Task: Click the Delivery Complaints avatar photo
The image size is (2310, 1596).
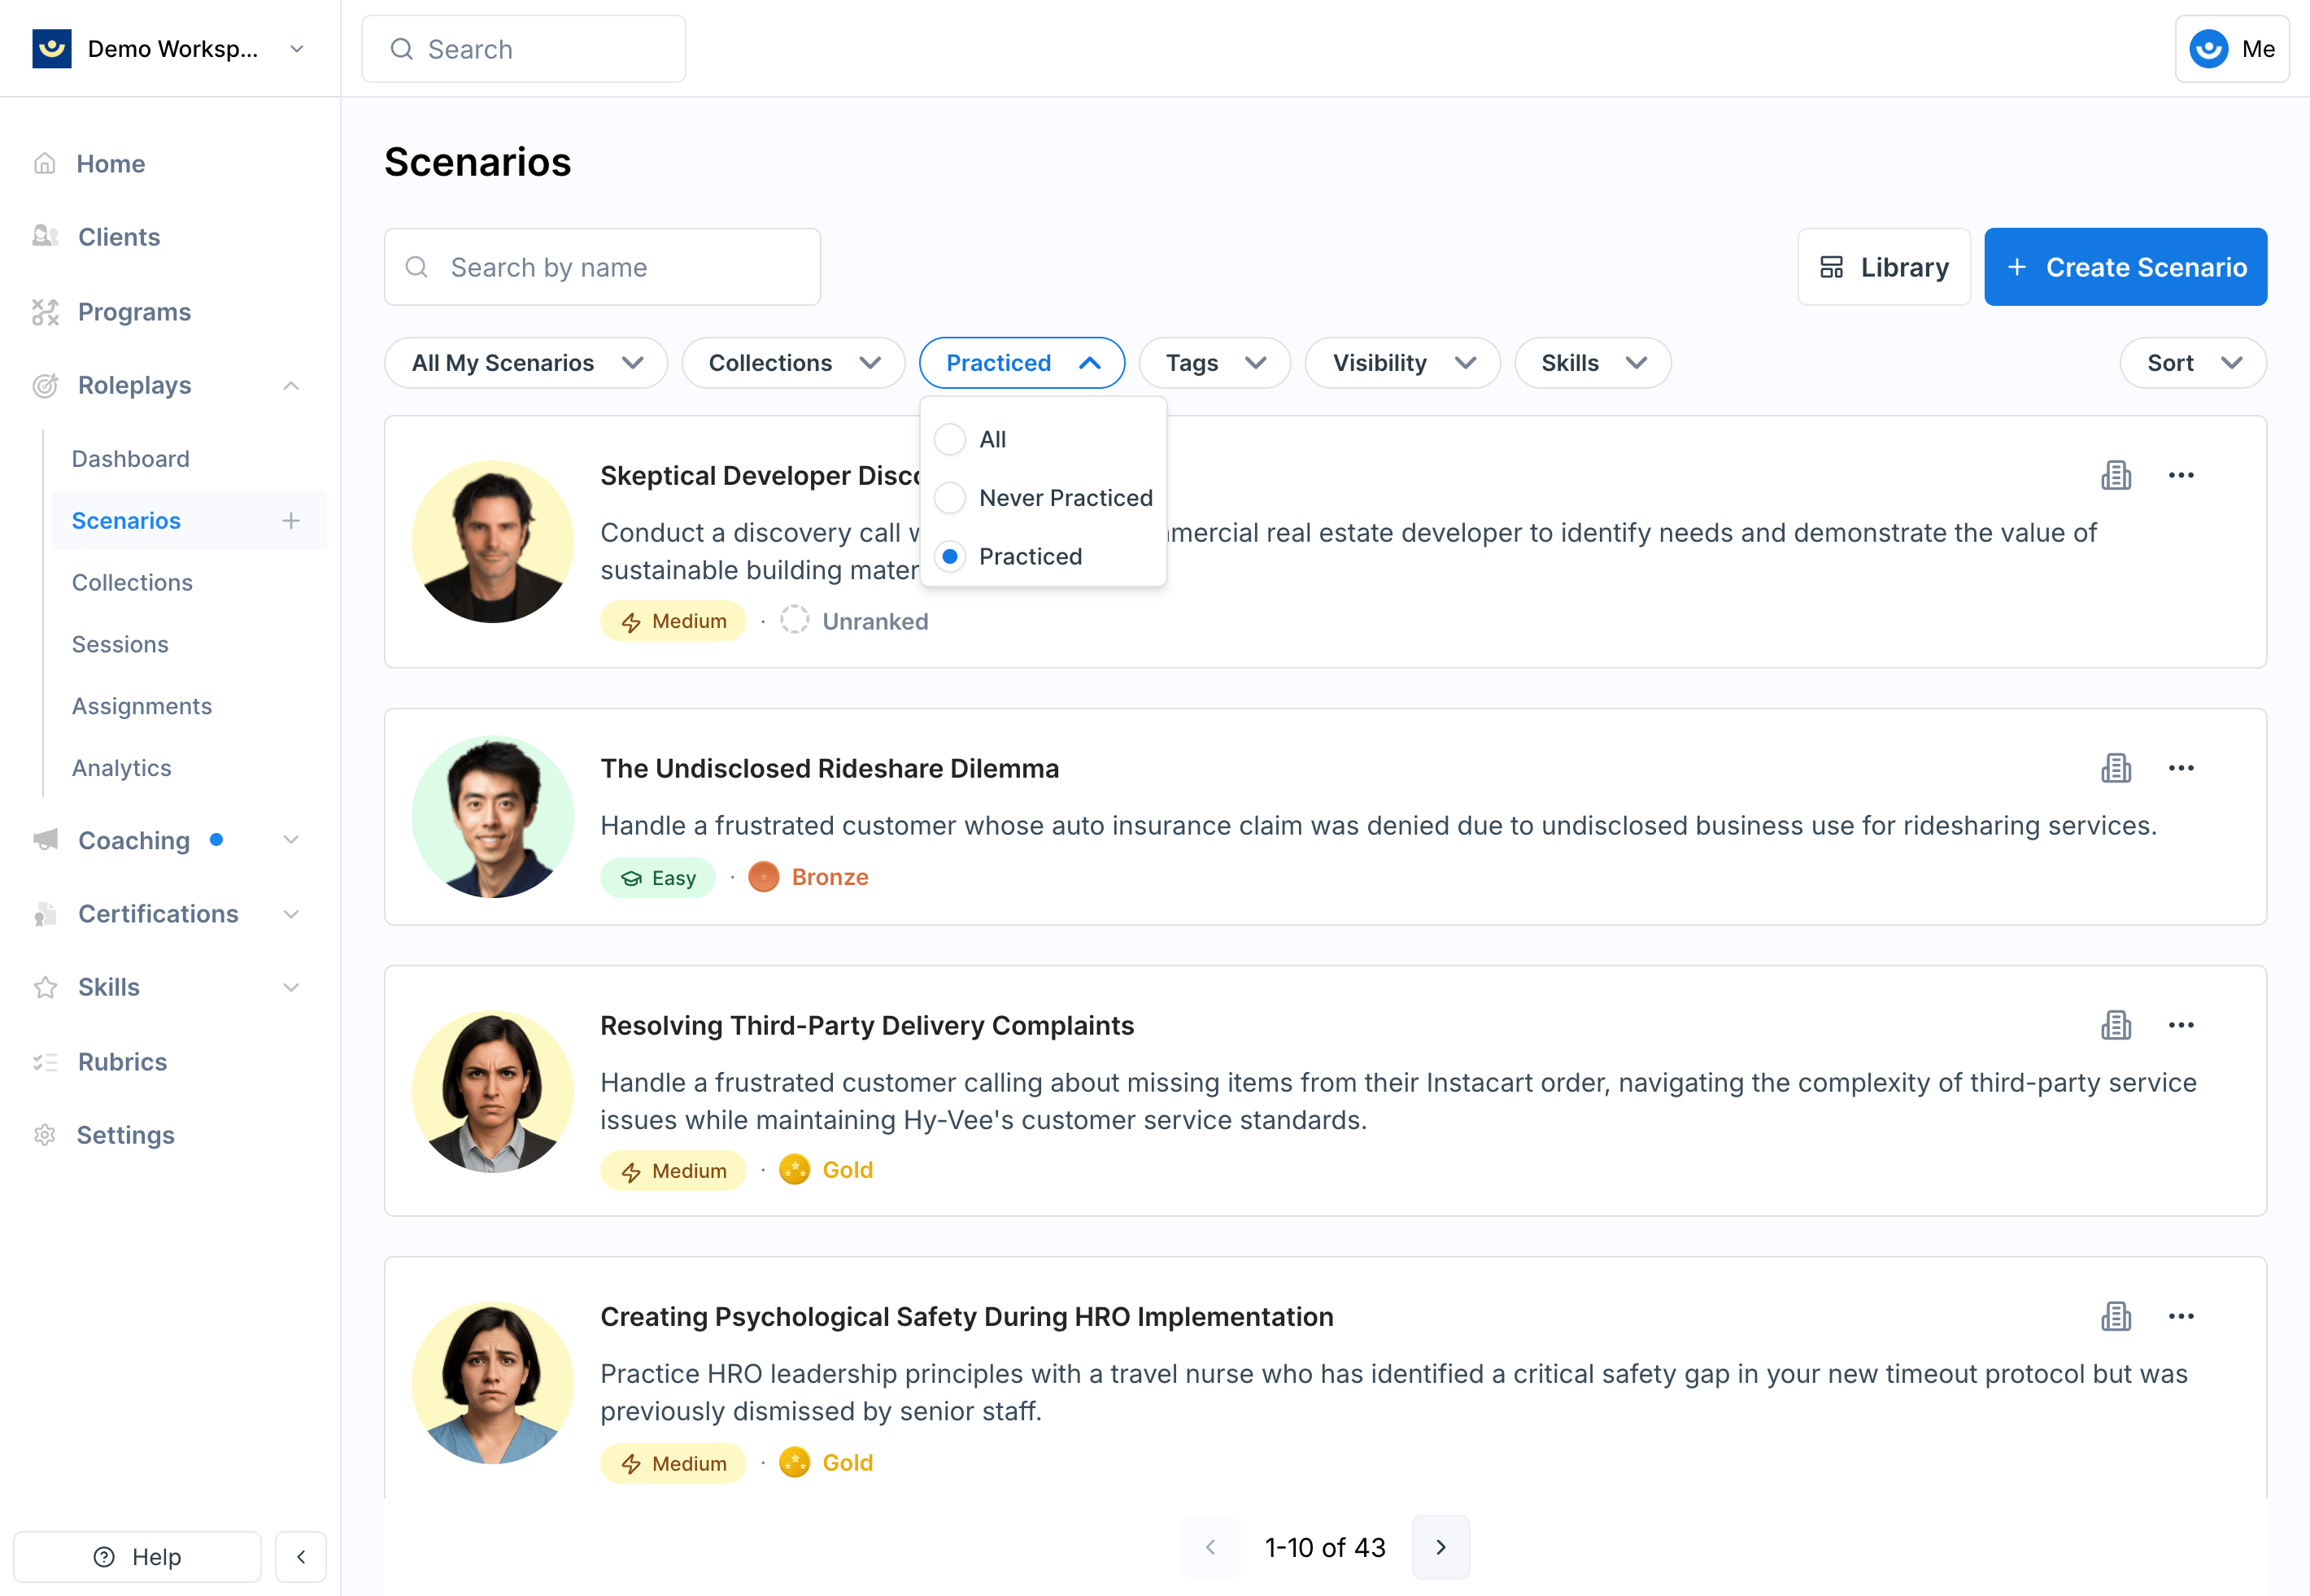Action: click(493, 1091)
